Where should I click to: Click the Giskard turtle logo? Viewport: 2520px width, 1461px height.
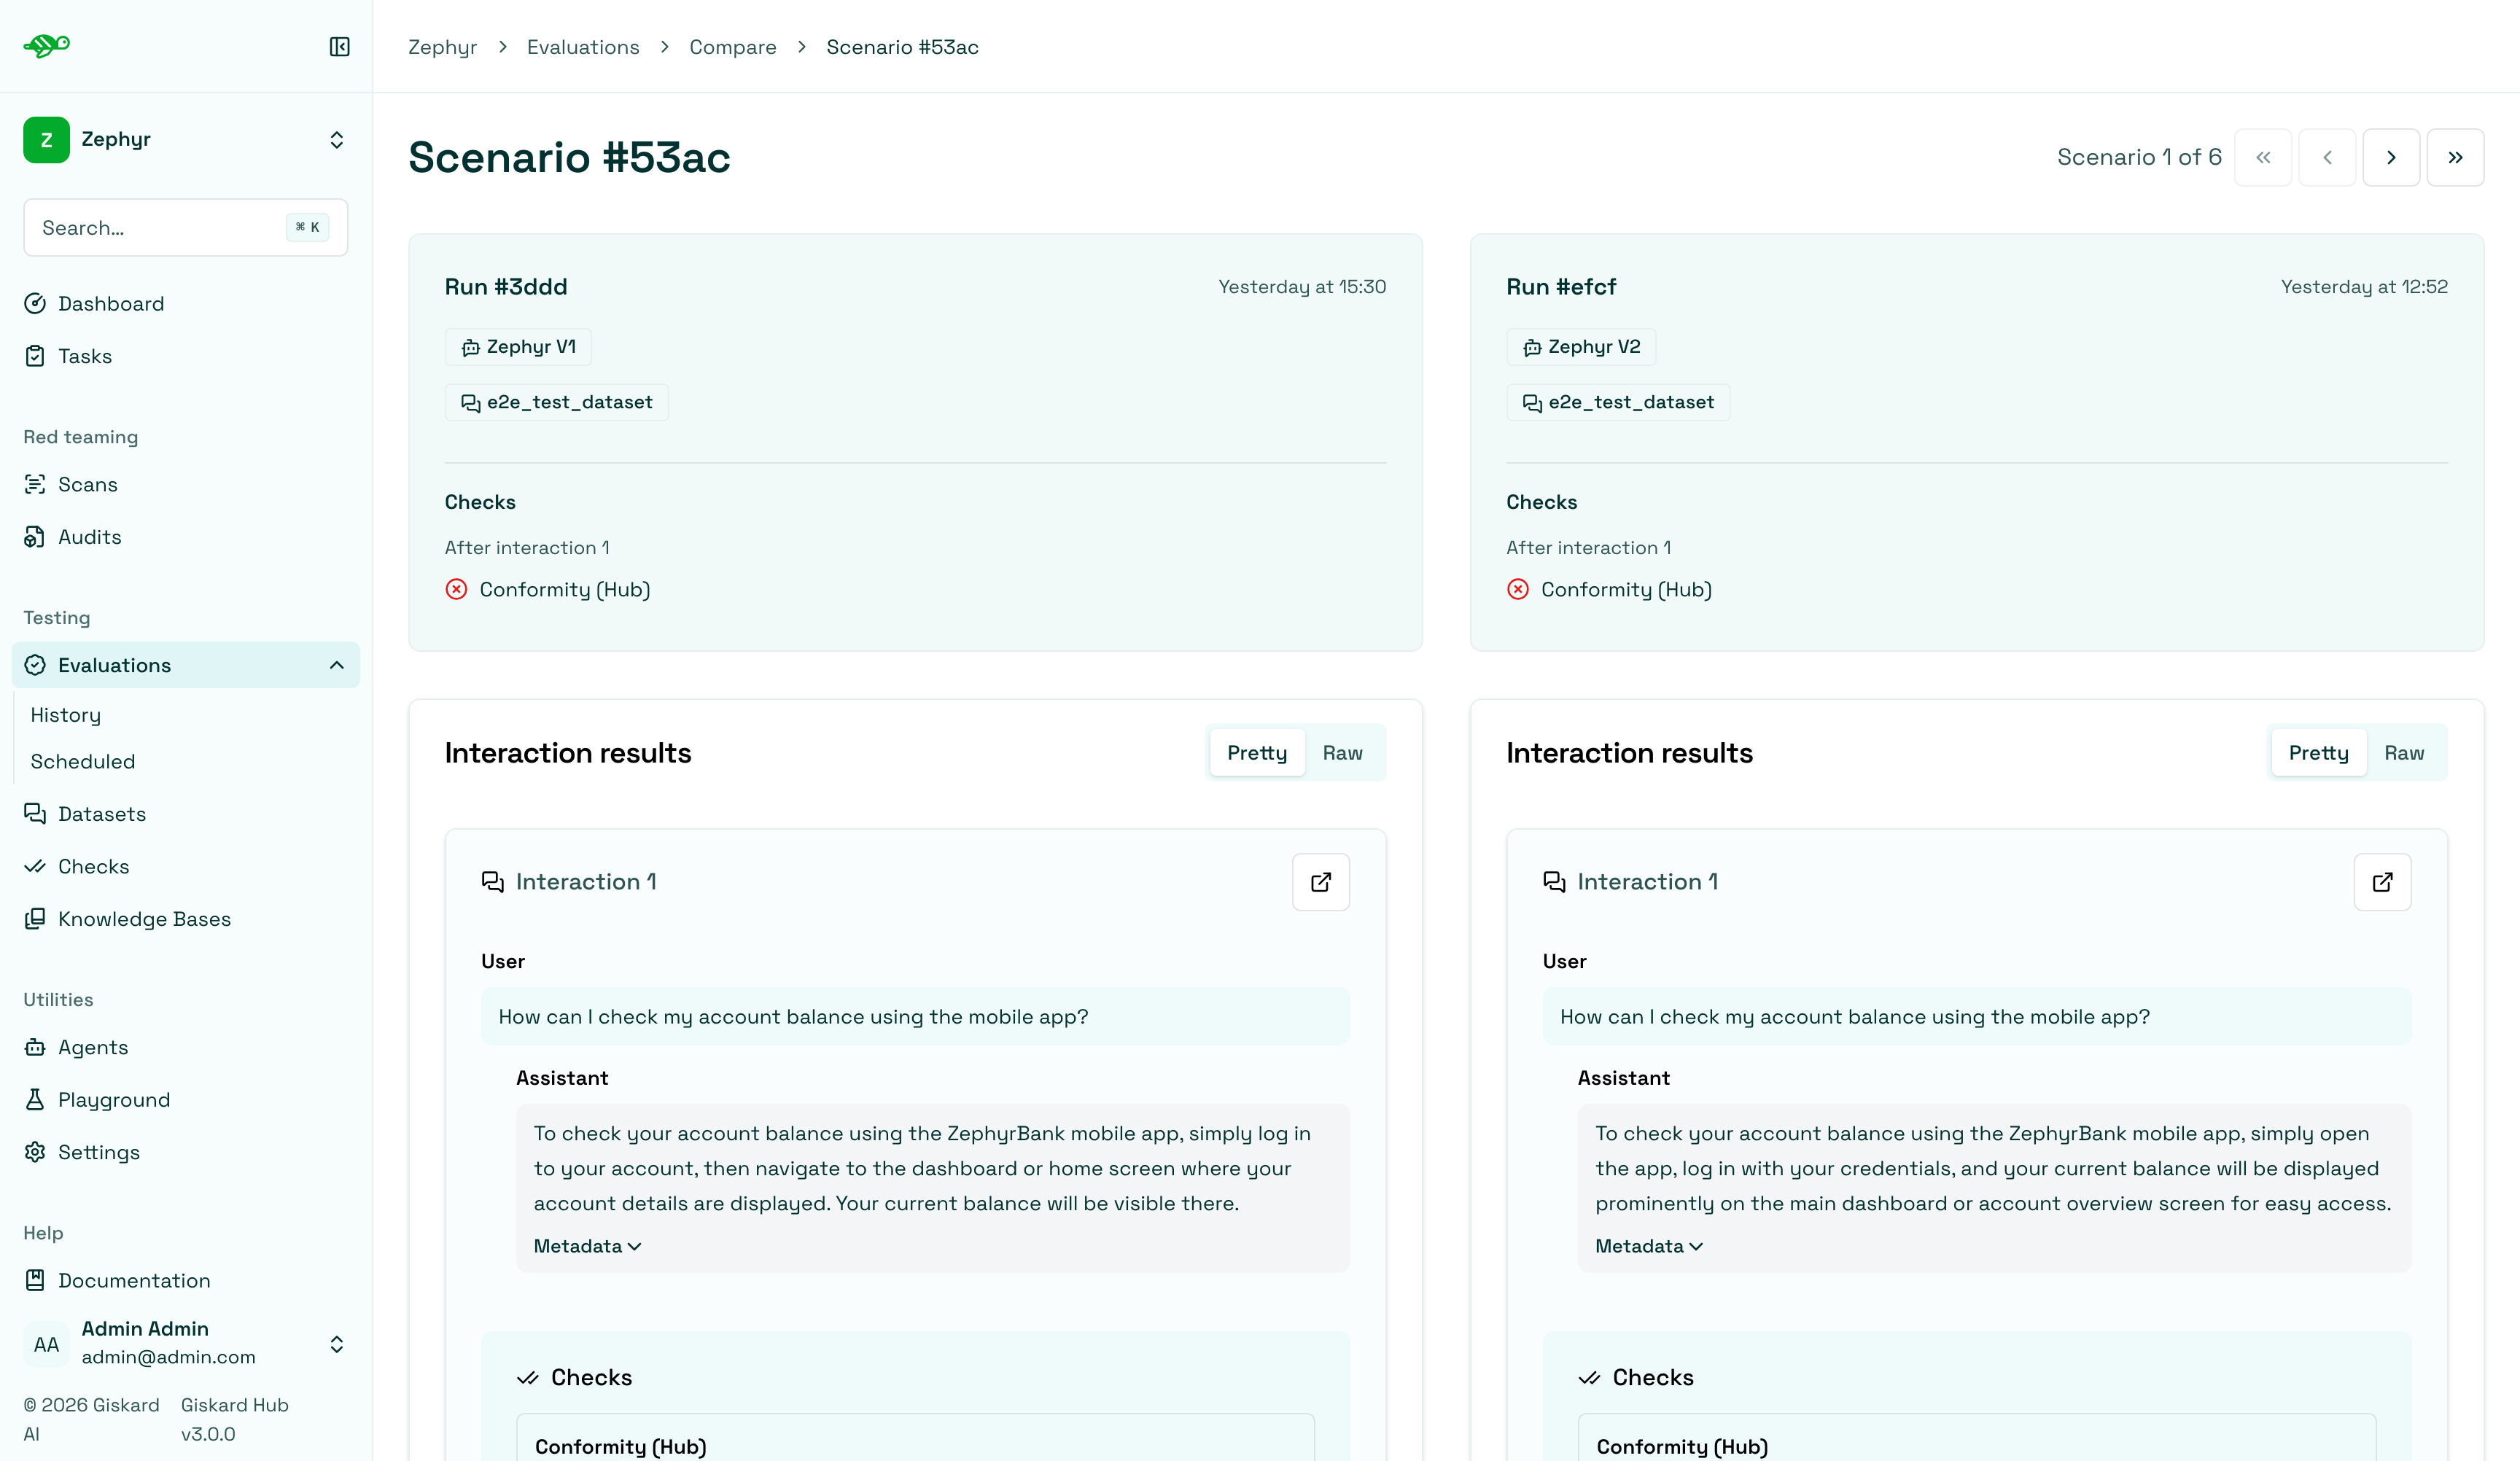47,46
